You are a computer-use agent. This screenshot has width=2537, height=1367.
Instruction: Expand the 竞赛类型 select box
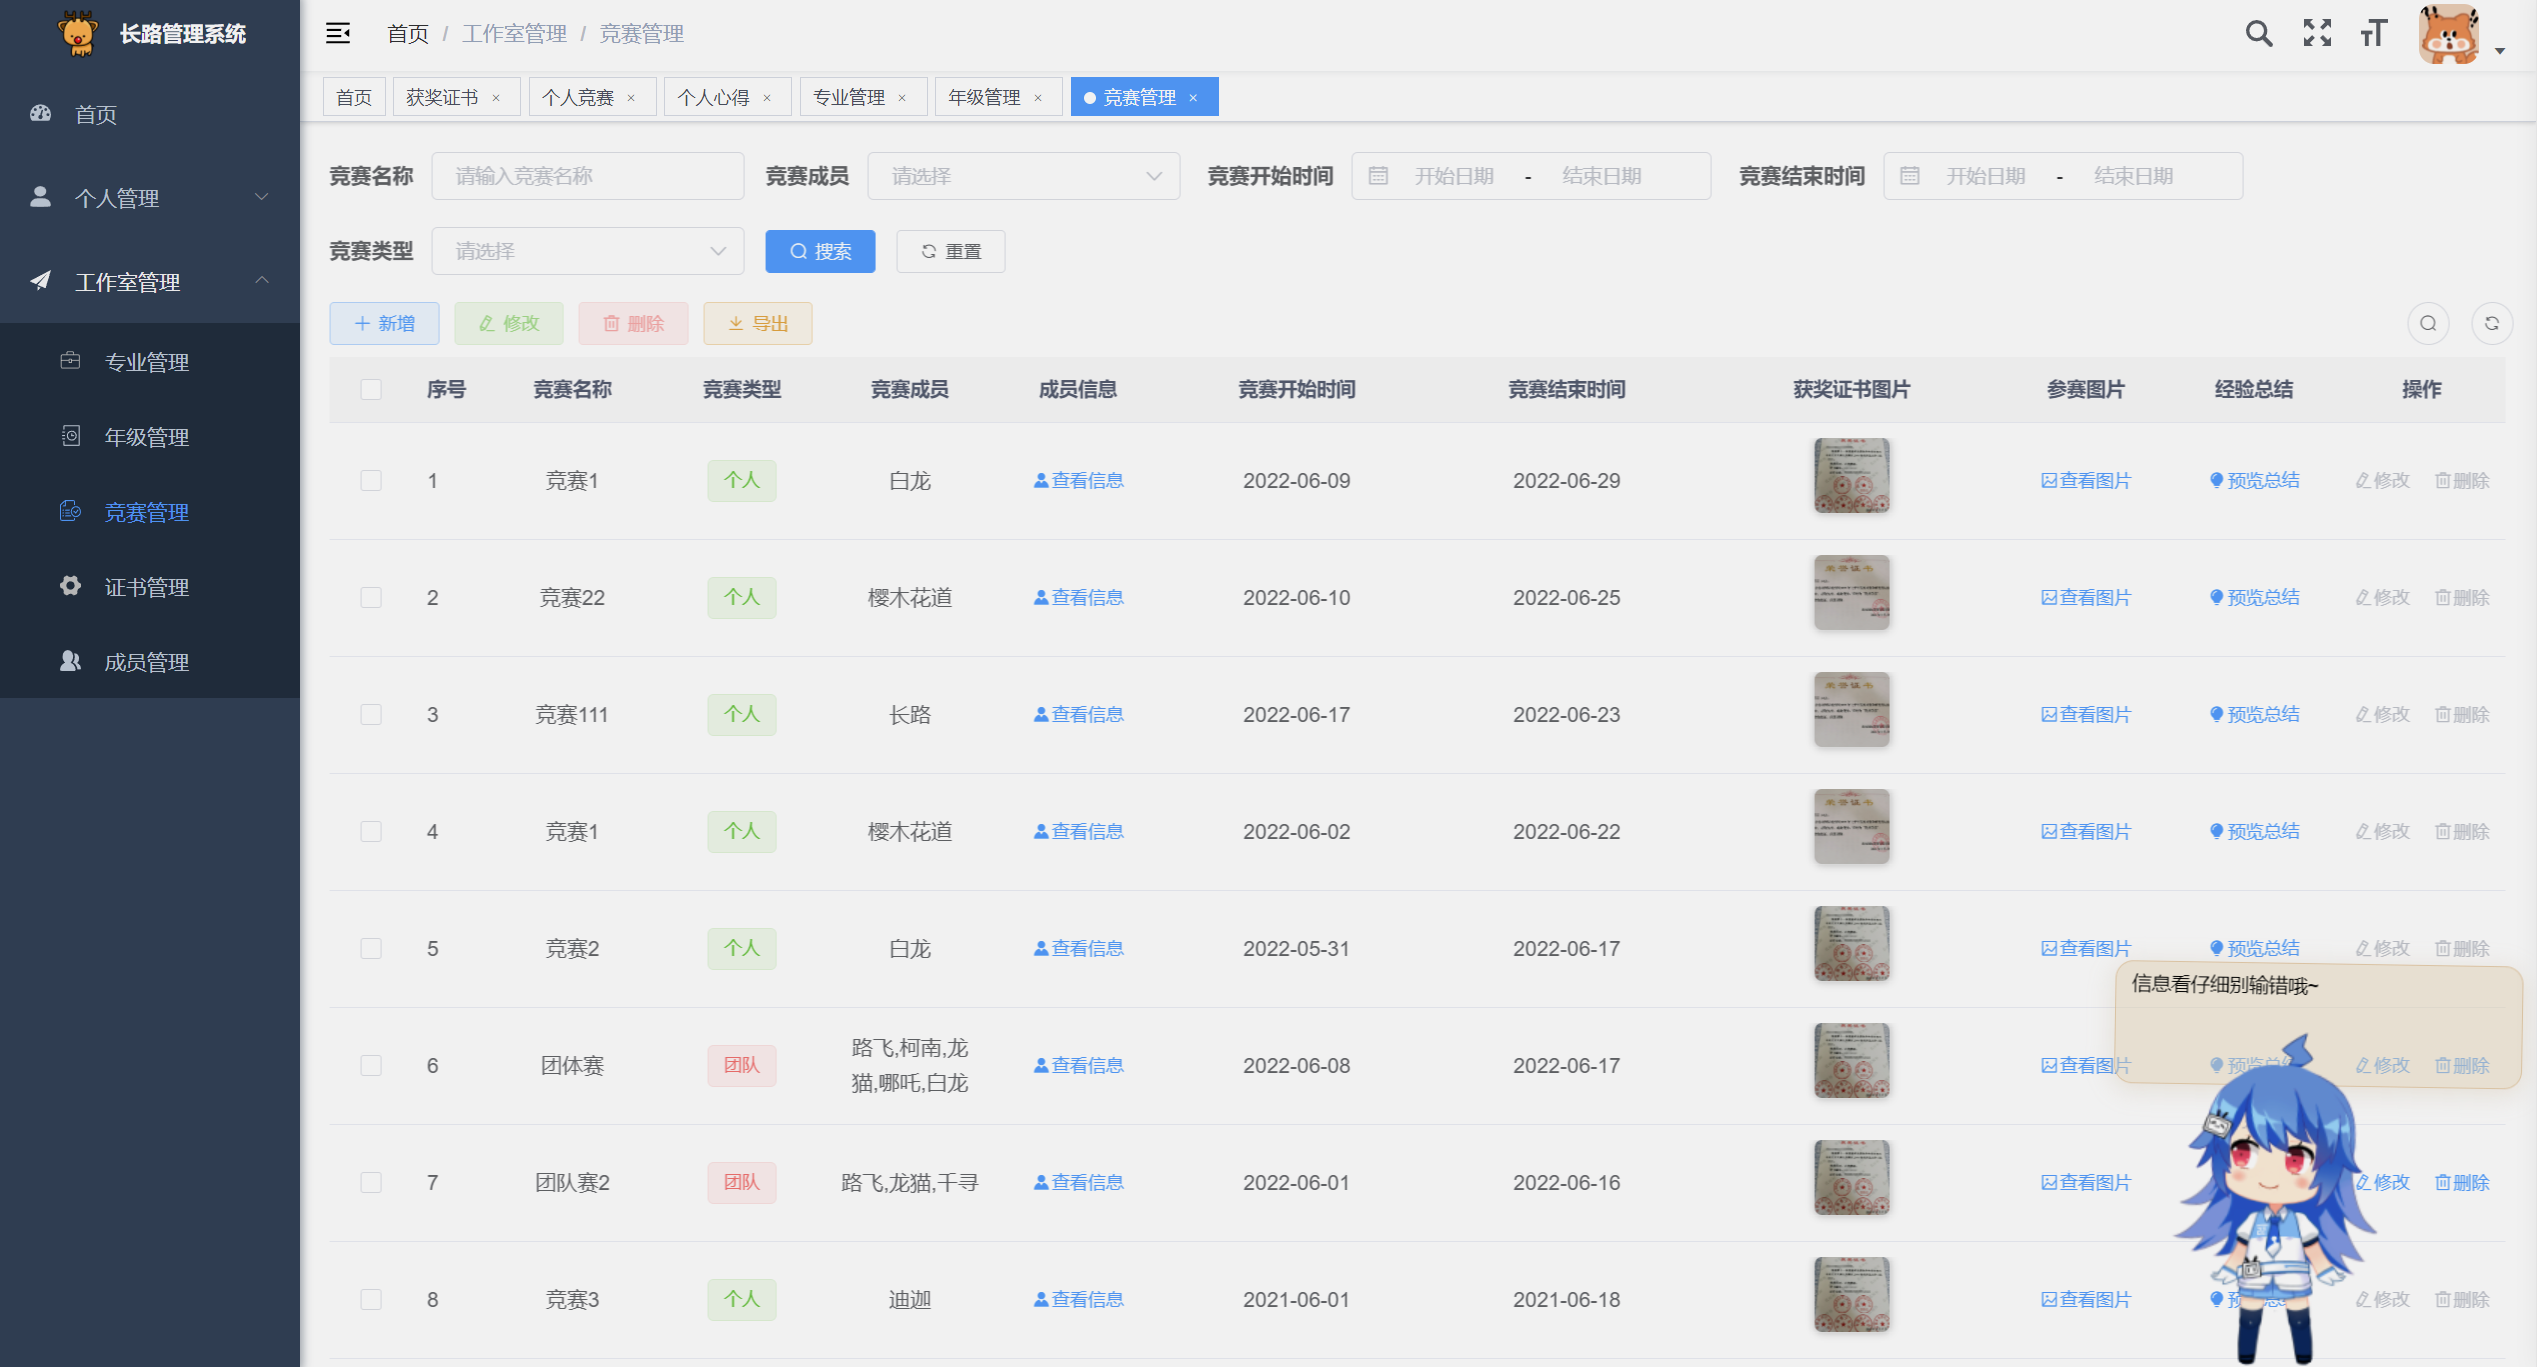[x=587, y=252]
